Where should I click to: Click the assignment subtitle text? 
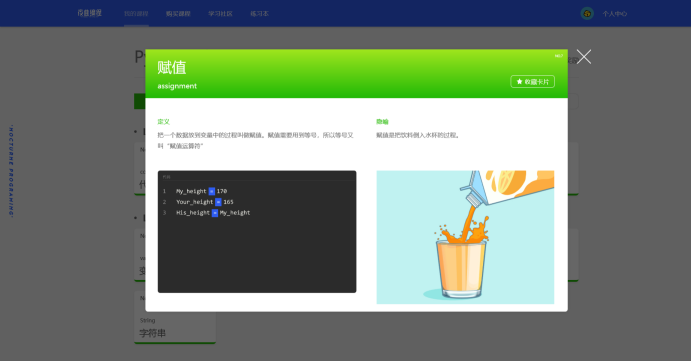(177, 86)
